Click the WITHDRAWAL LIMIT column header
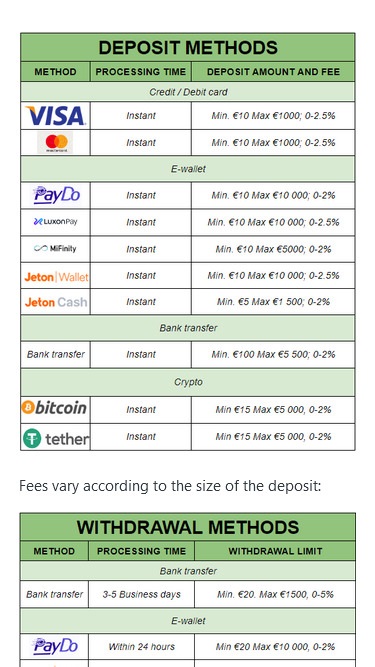This screenshot has width=375, height=667. coord(275,551)
